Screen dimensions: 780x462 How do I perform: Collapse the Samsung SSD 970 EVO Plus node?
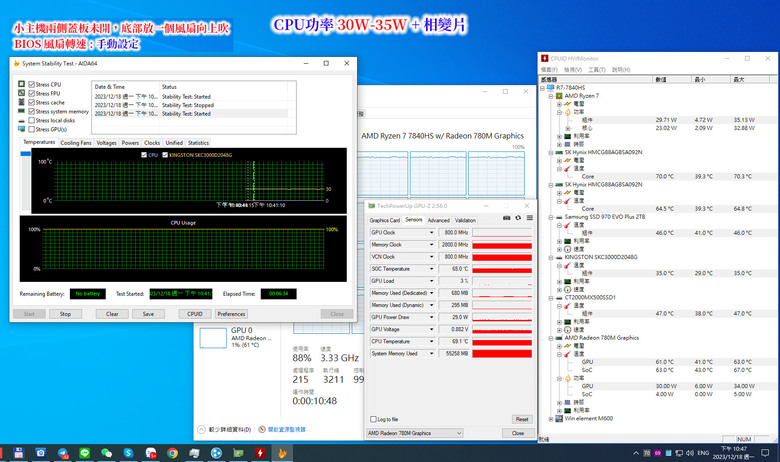pos(551,216)
